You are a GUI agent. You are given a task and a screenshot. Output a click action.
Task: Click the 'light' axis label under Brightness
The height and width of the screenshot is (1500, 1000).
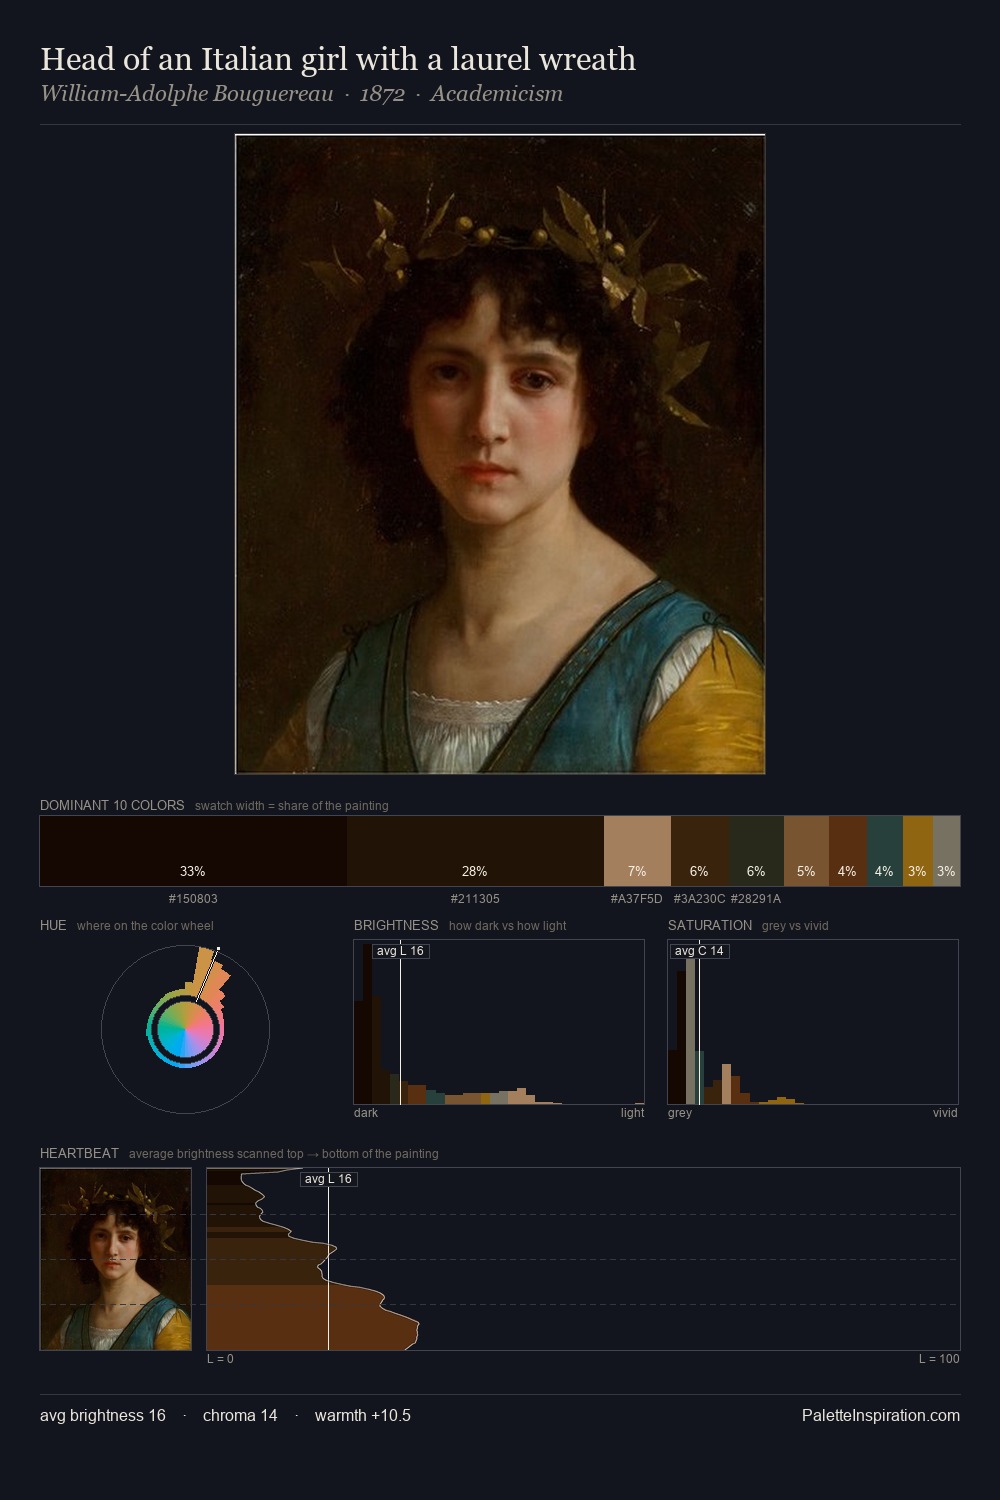coord(632,1113)
